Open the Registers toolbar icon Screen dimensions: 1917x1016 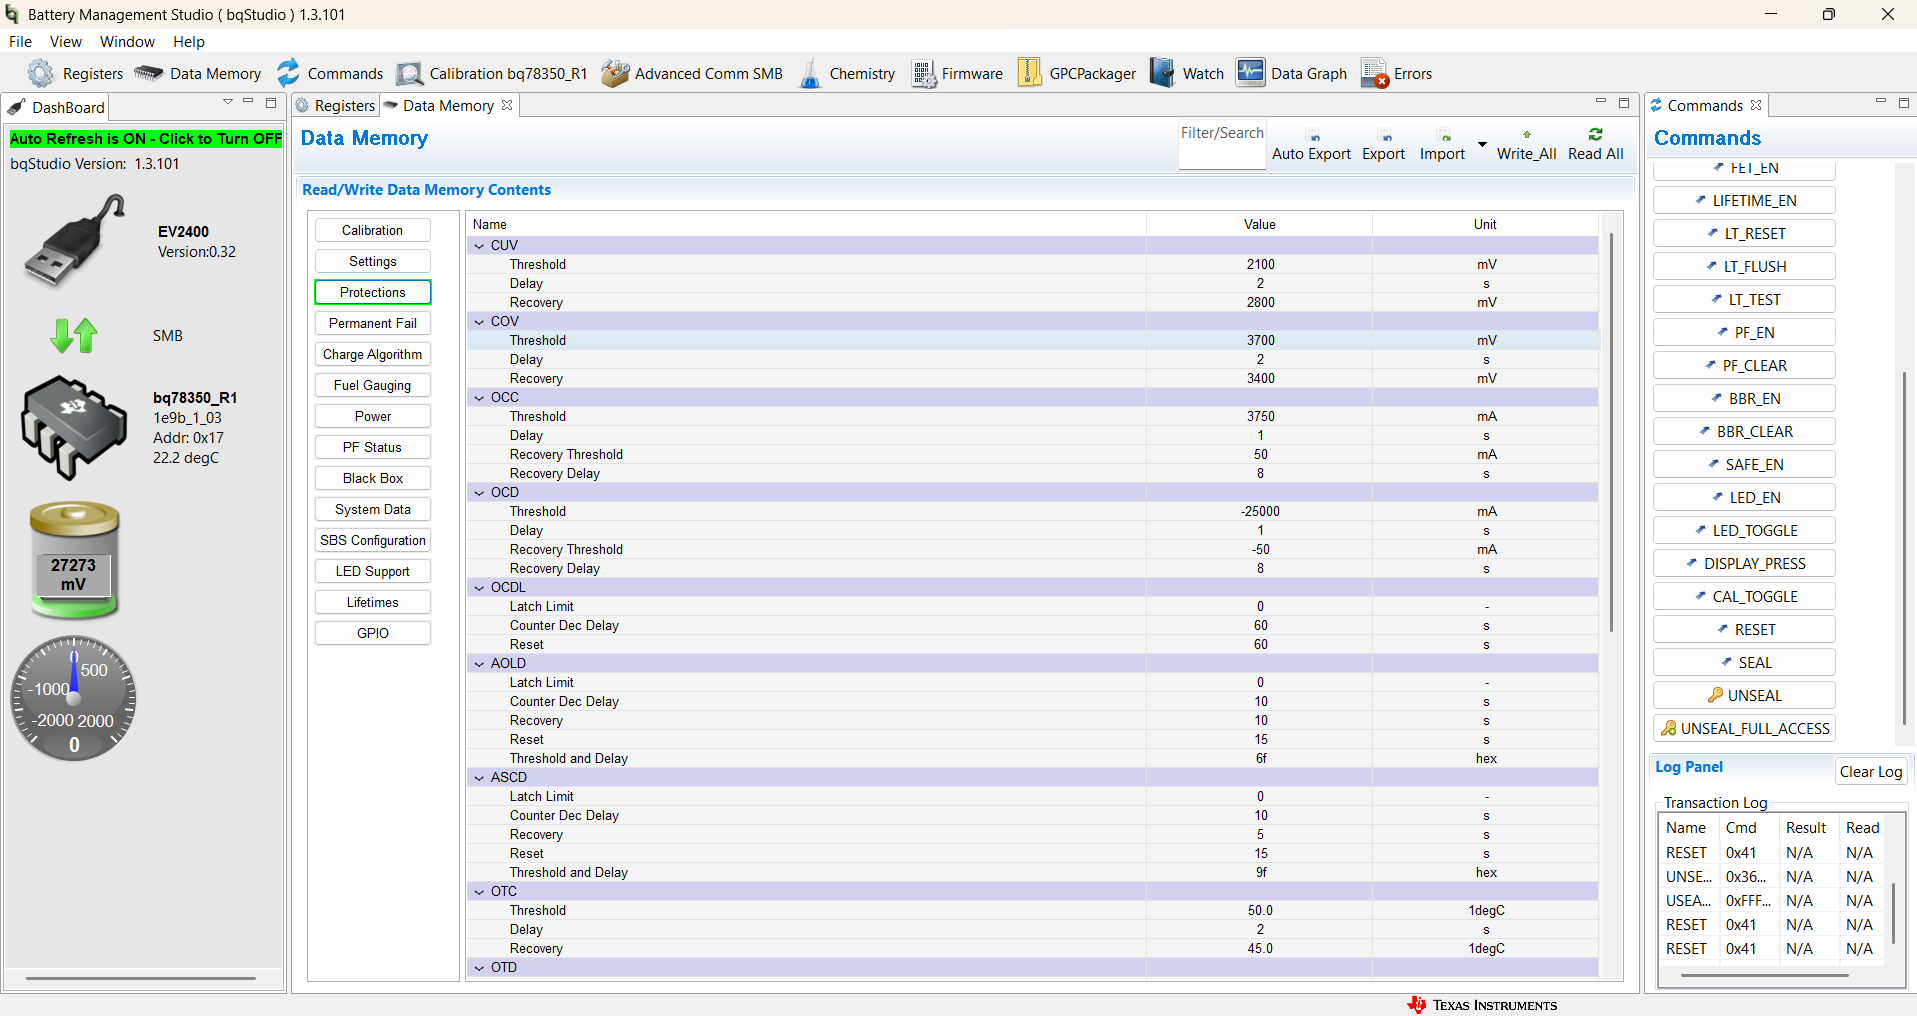(x=41, y=73)
